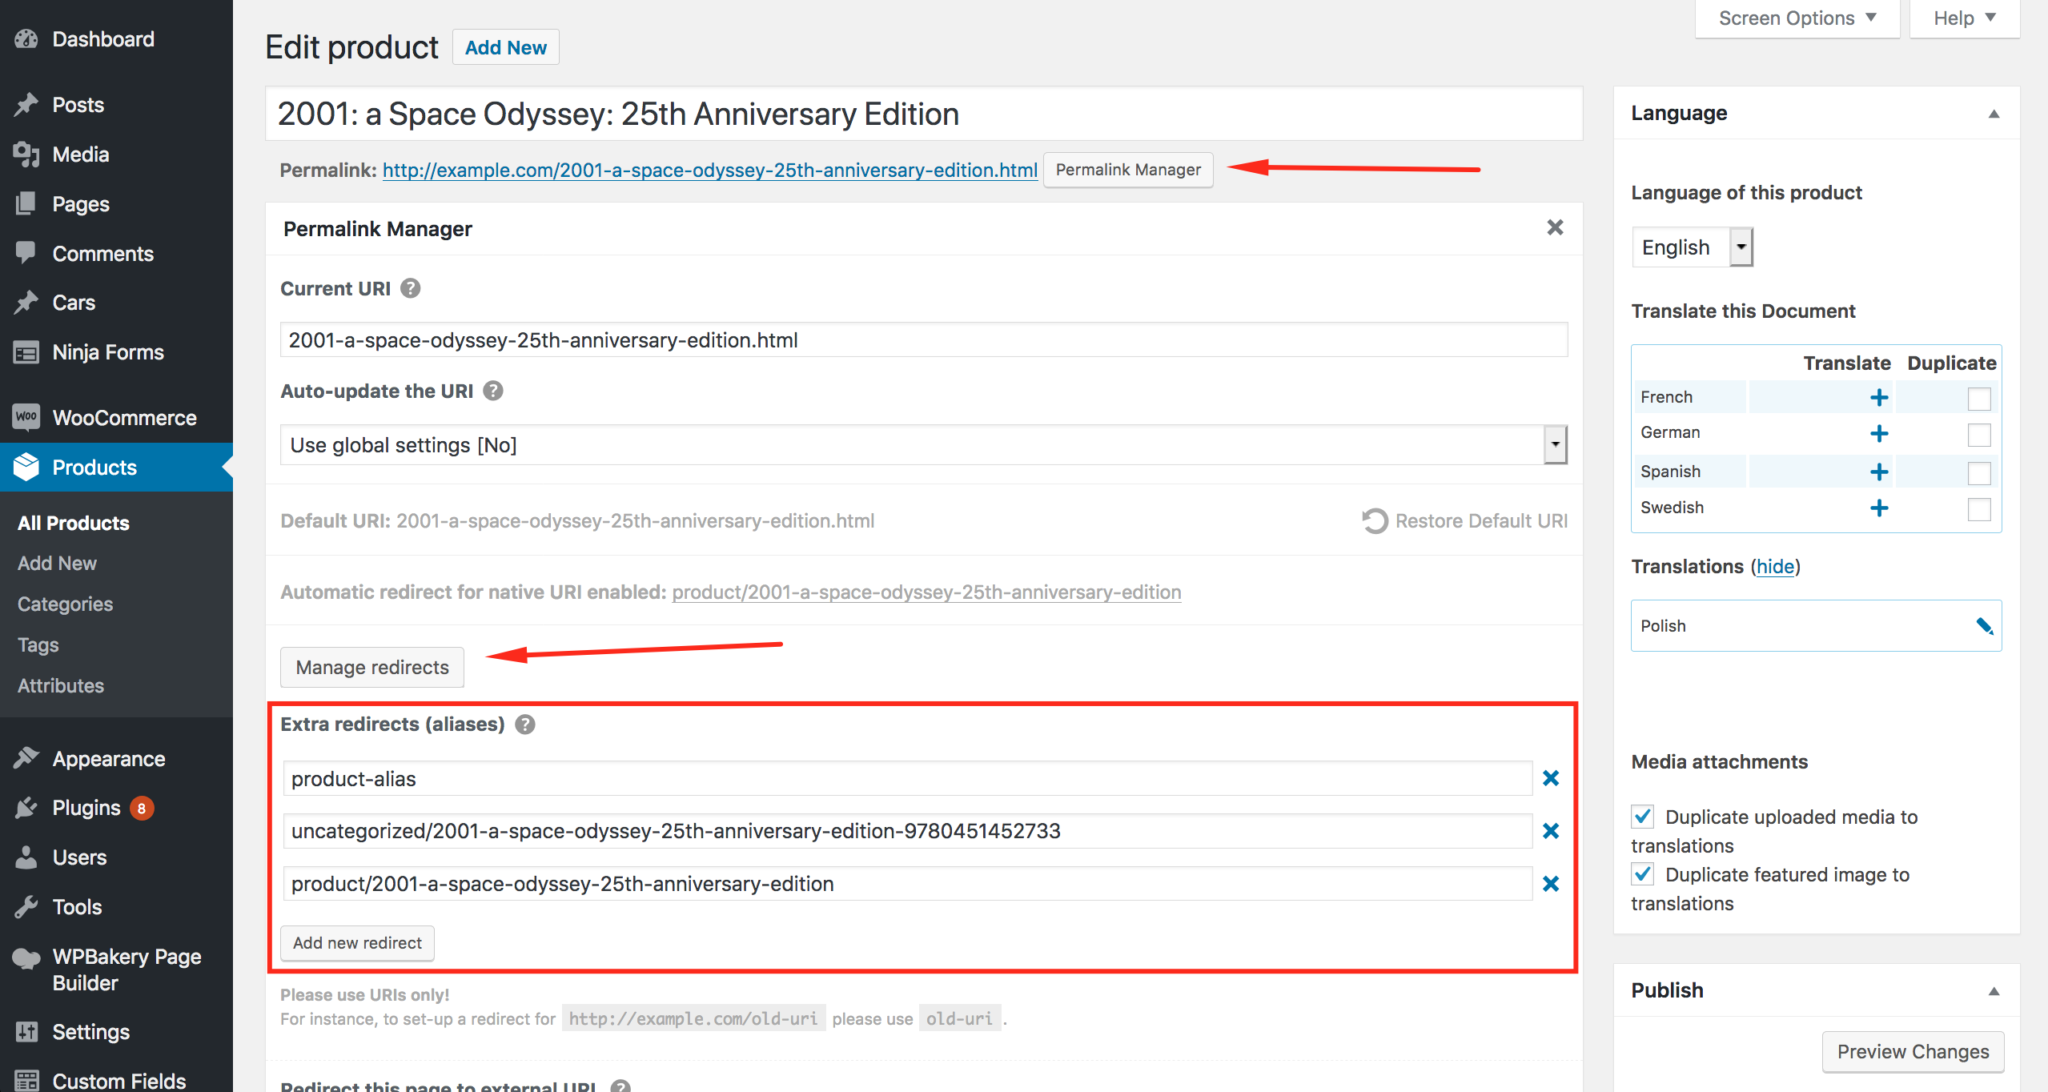Open product Tags submenu

tap(38, 645)
